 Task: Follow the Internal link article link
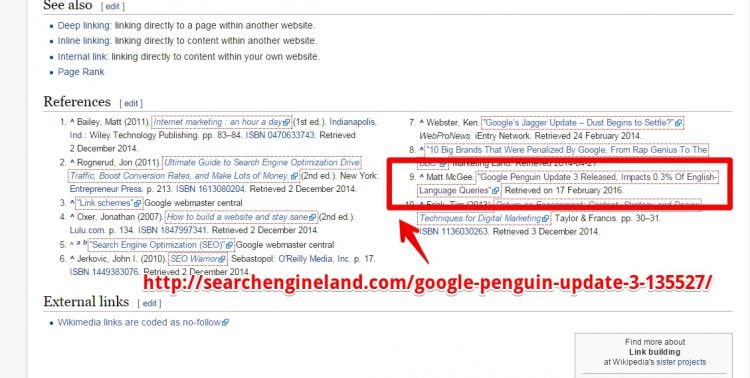[x=83, y=56]
